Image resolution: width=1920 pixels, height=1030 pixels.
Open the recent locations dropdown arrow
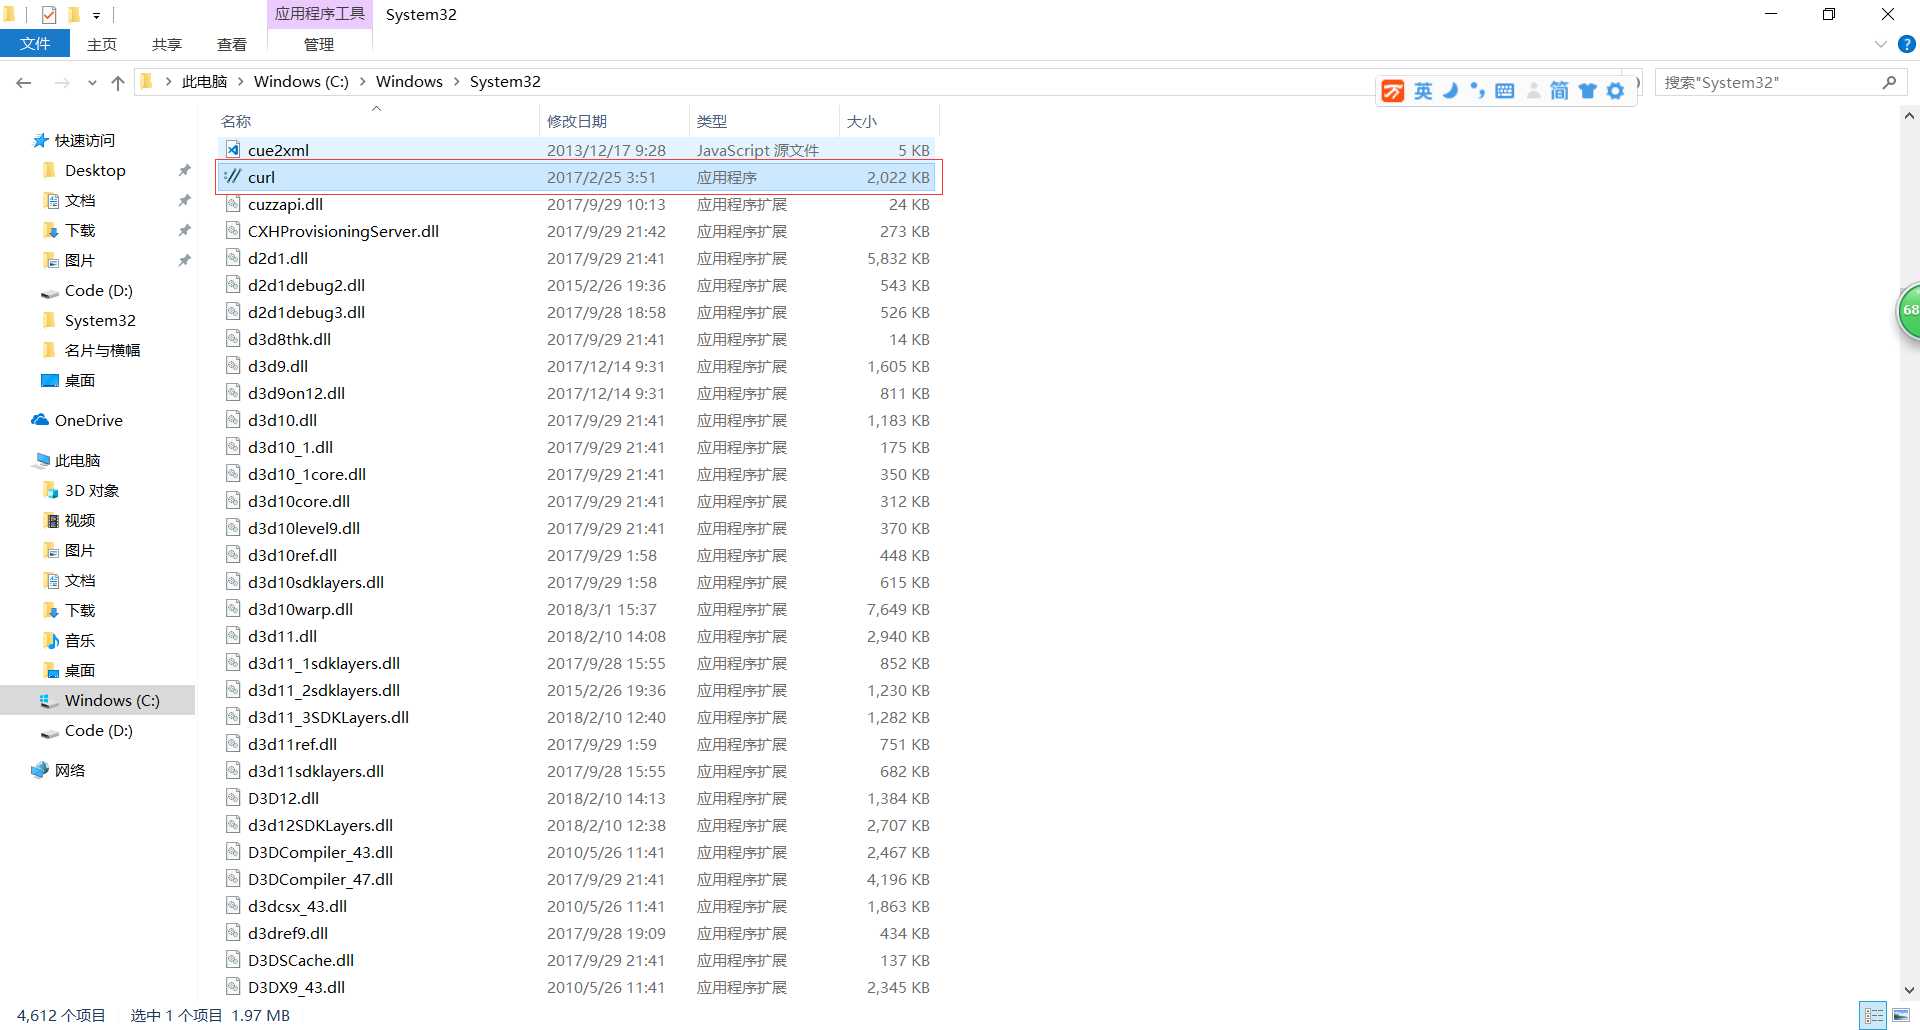click(92, 83)
